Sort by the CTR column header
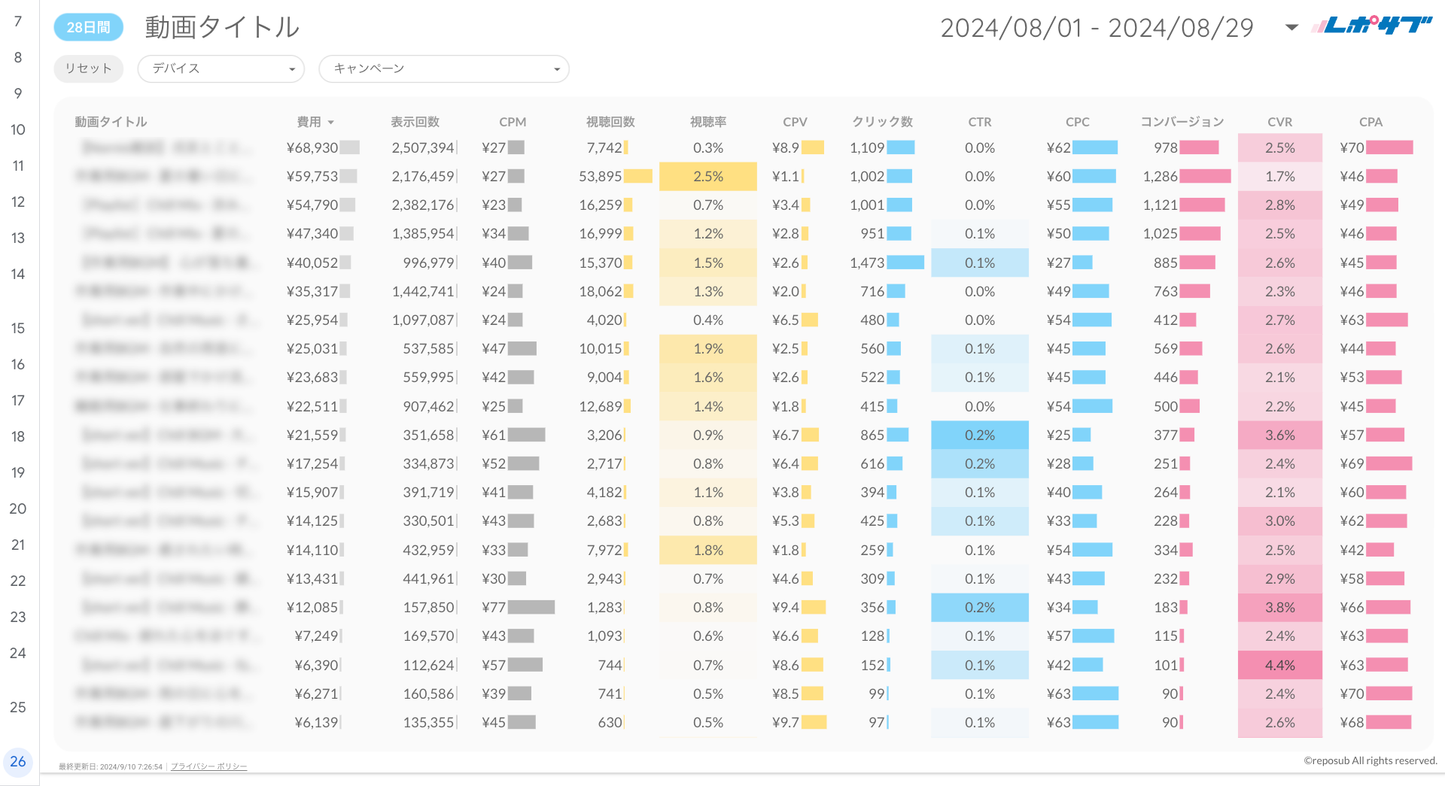The image size is (1445, 786). pos(980,122)
